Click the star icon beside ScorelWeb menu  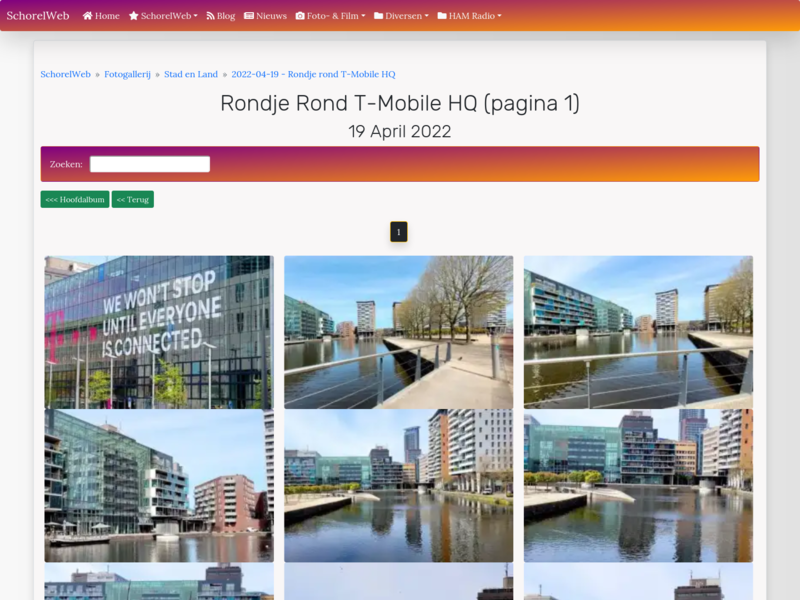point(134,16)
